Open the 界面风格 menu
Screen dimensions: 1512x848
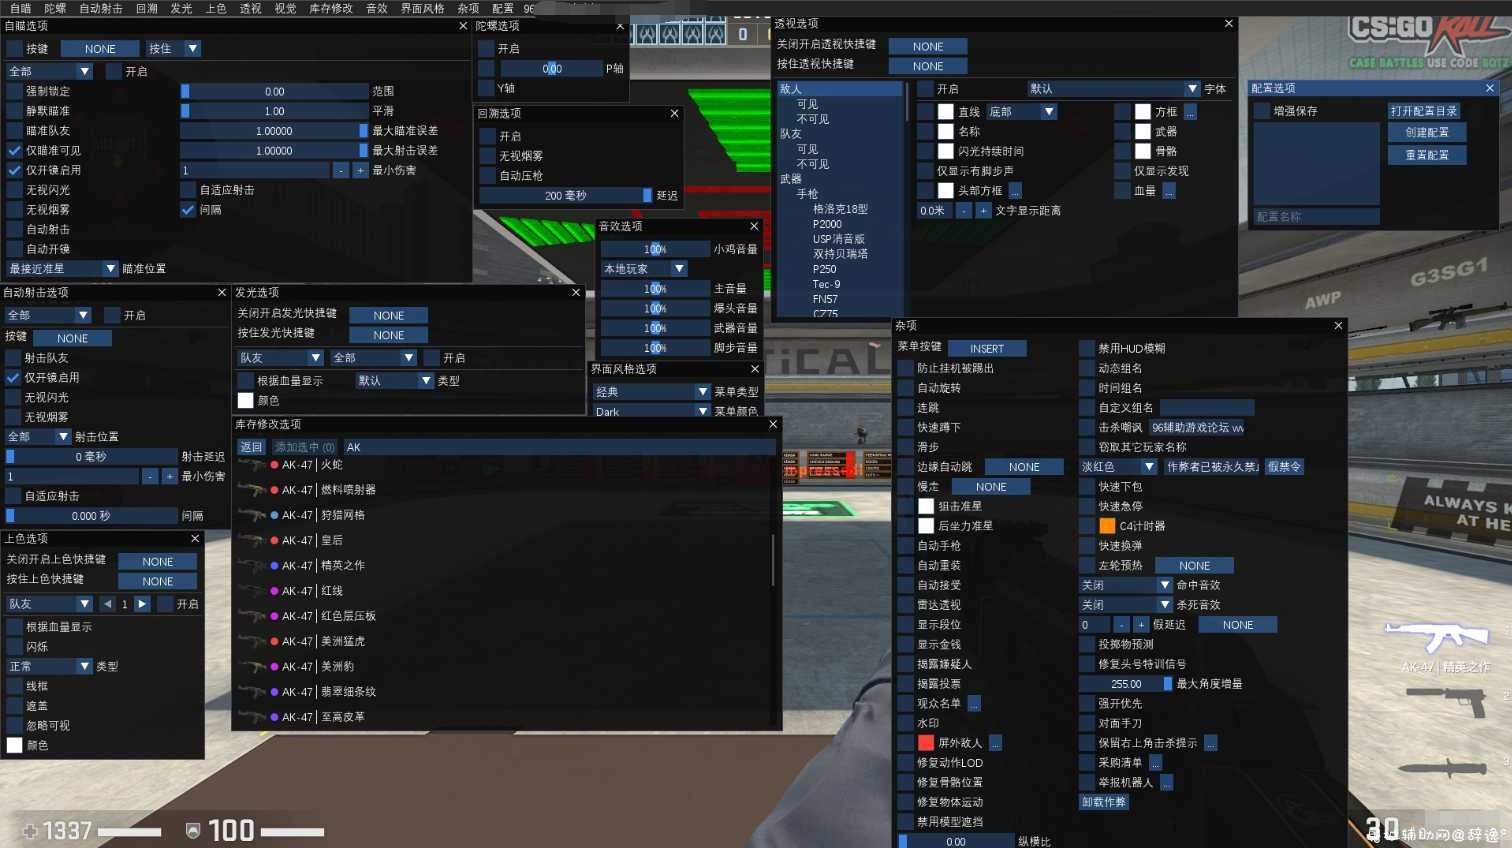[422, 8]
